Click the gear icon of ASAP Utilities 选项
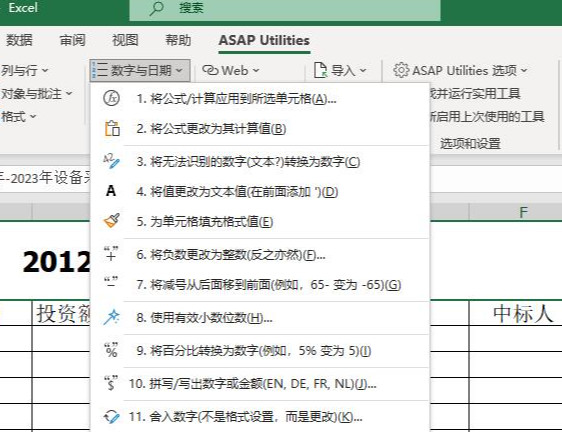 [401, 70]
